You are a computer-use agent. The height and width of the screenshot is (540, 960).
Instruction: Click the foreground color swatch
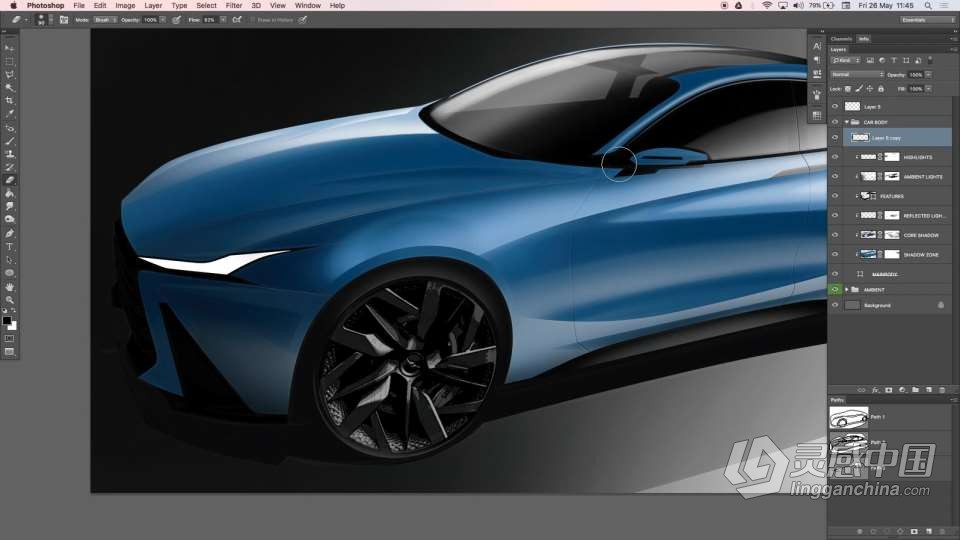pos(7,320)
